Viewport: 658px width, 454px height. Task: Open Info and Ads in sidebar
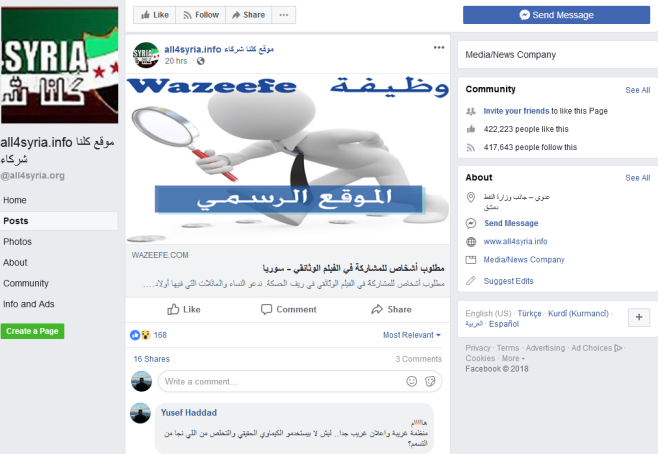[x=29, y=304]
